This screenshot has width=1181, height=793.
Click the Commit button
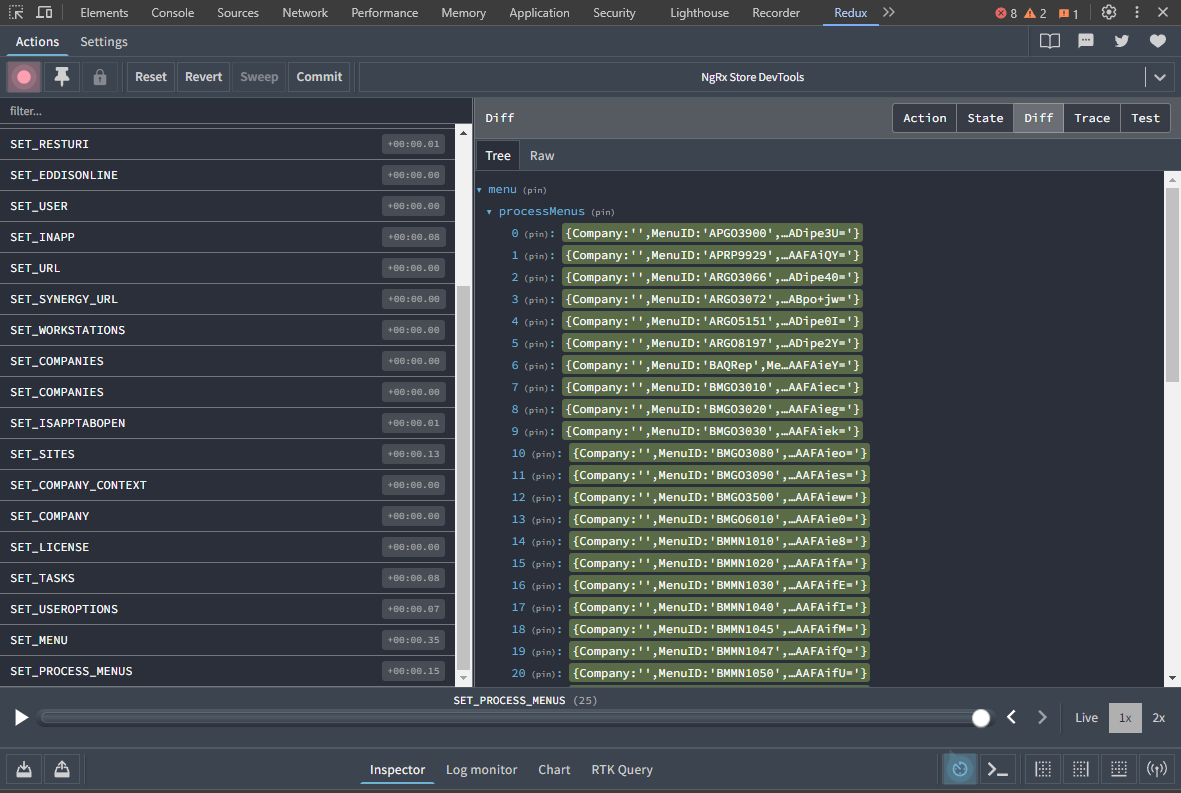tap(319, 77)
